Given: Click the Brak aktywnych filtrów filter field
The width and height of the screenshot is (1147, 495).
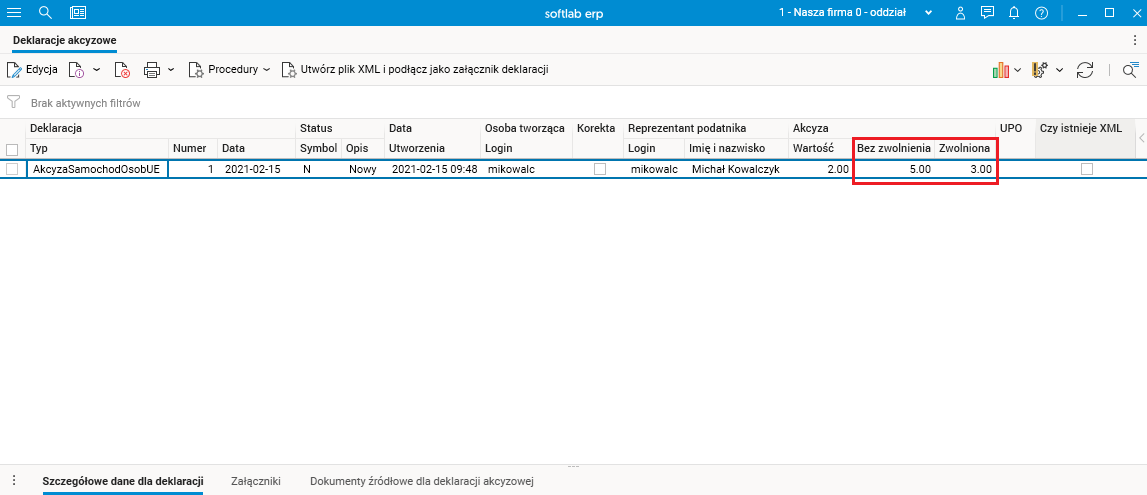Looking at the screenshot, I should [86, 103].
